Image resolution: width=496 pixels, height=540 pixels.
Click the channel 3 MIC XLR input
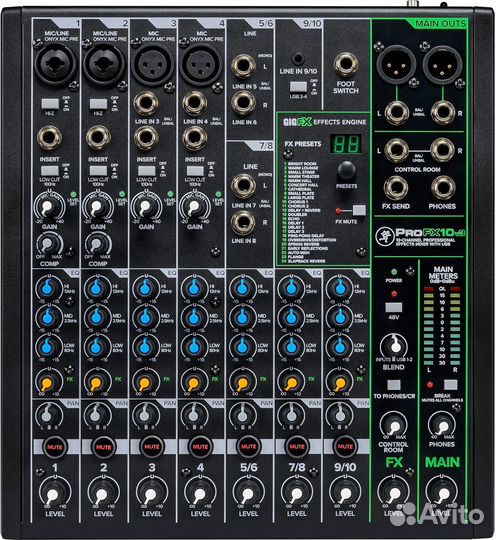click(153, 64)
